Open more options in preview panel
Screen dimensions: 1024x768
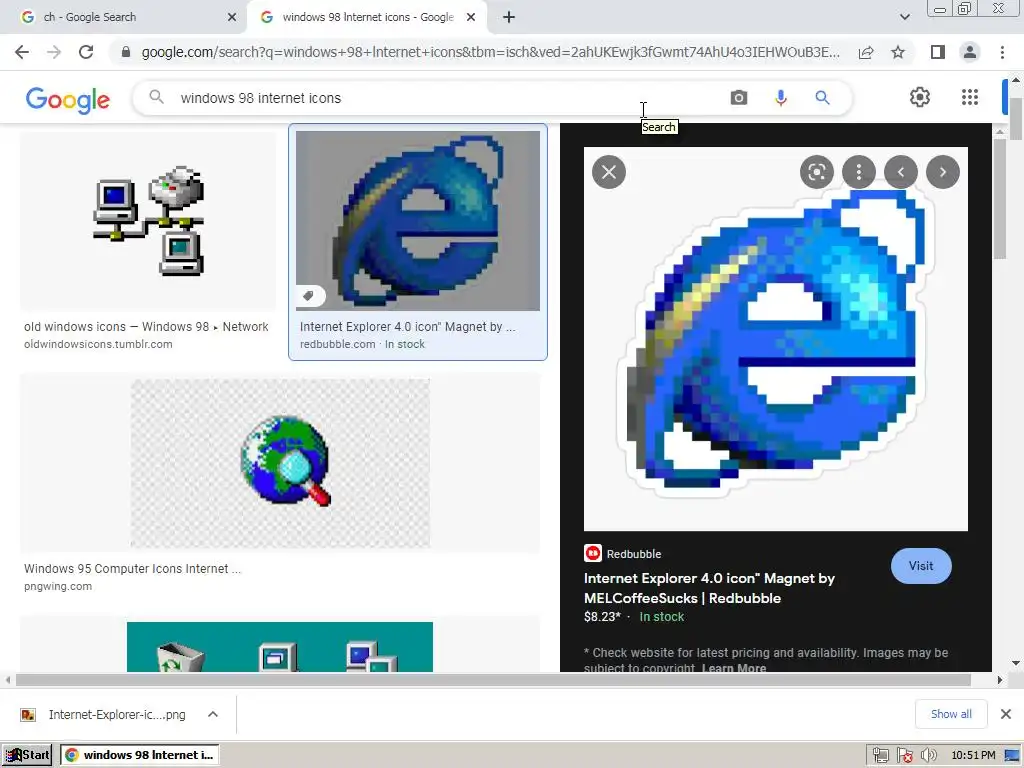(x=859, y=172)
